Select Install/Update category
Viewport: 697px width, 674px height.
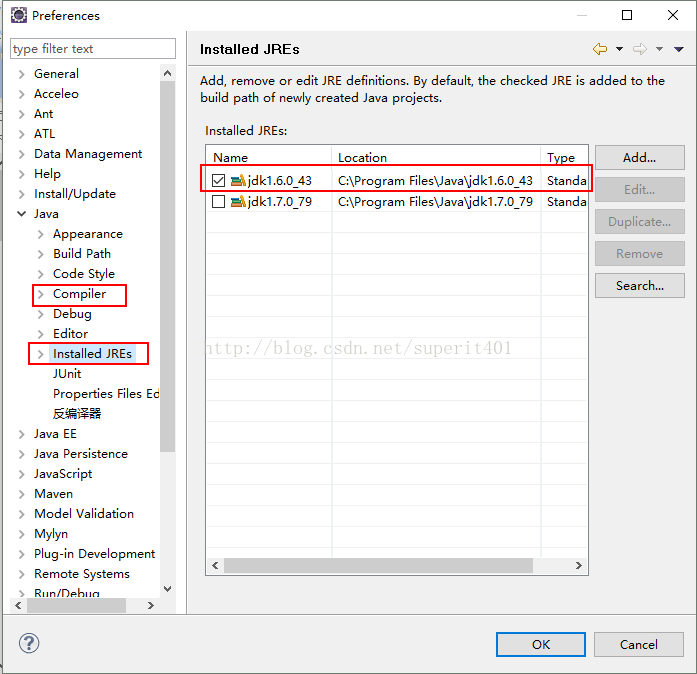75,194
